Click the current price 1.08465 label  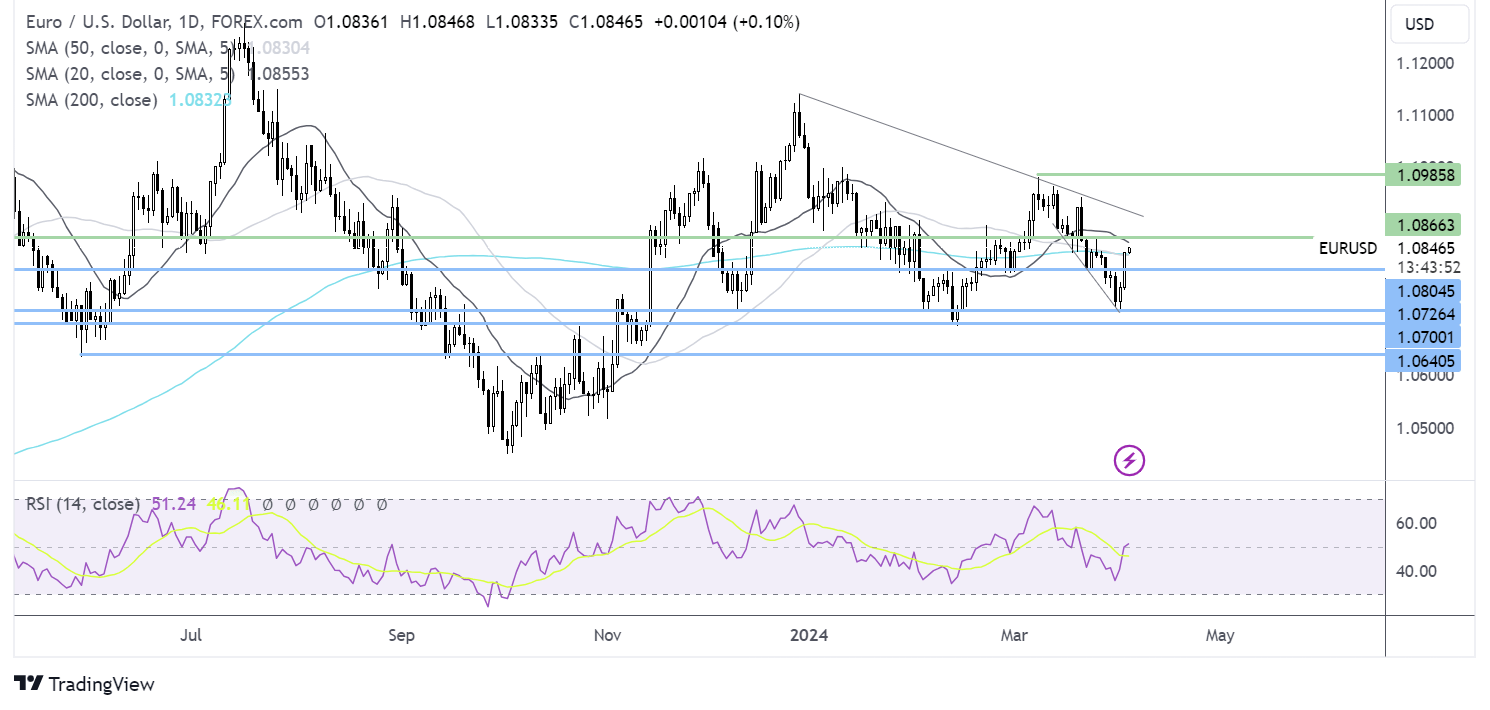(1427, 248)
